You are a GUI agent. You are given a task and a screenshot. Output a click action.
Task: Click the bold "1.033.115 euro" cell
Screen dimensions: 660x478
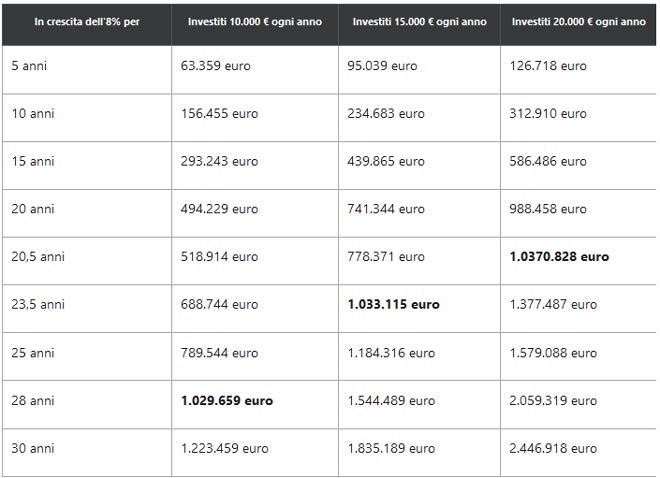(x=393, y=305)
